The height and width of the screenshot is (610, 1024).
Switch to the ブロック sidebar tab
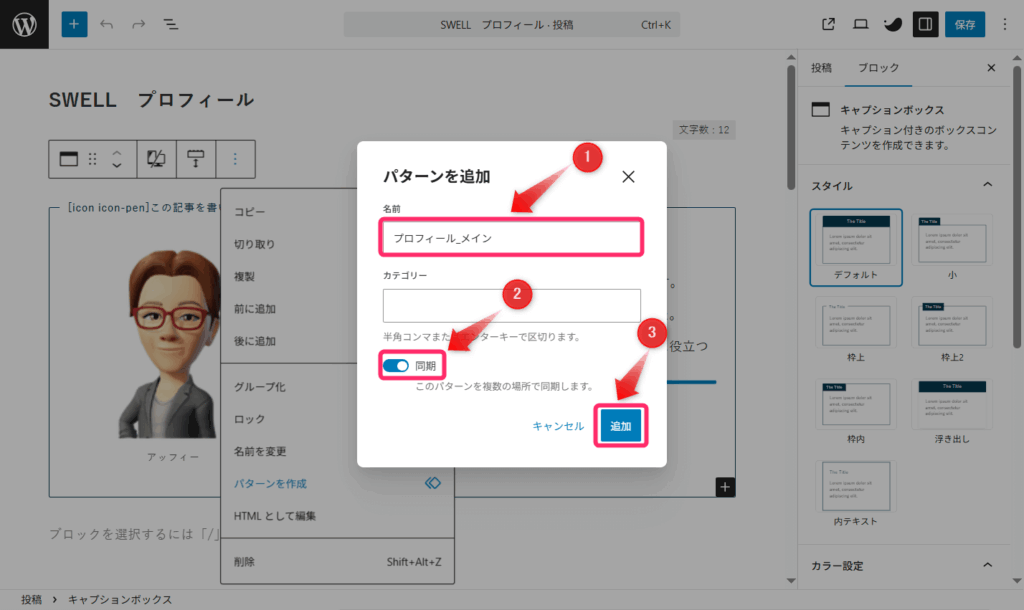878,67
